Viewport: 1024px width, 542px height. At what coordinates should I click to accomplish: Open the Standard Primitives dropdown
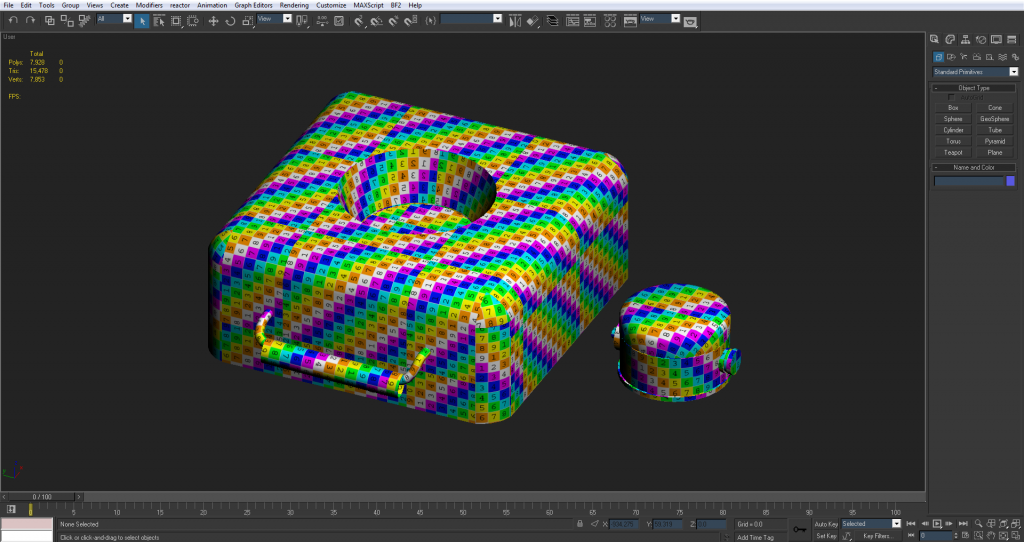pos(975,72)
